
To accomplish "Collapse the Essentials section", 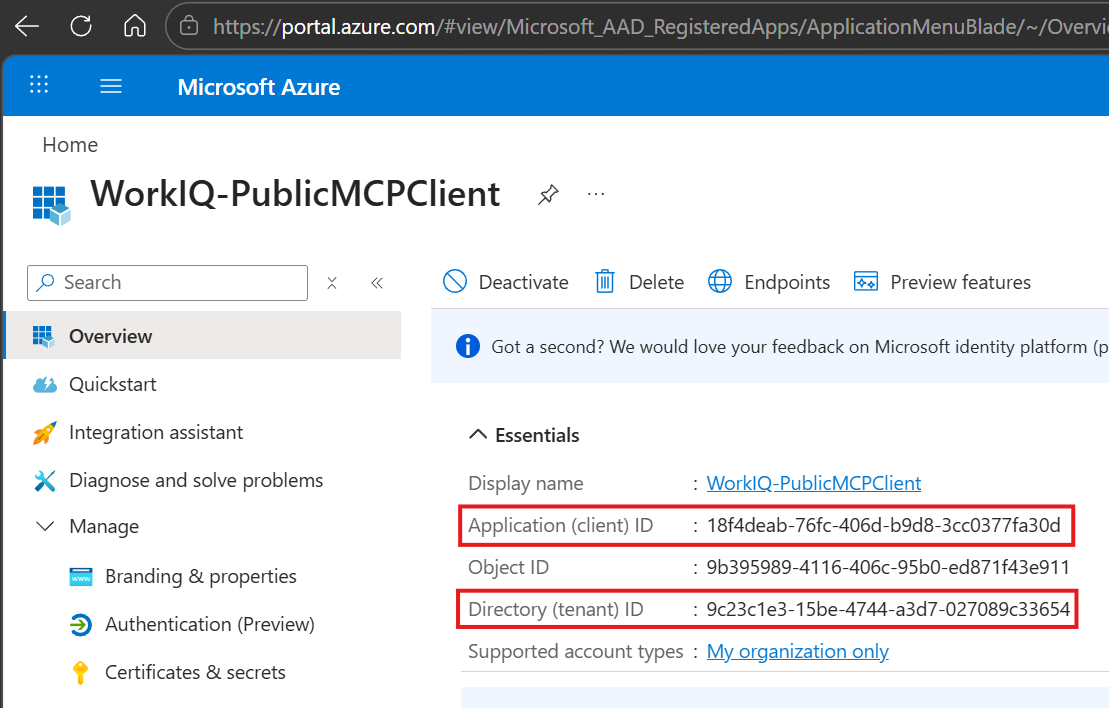I will pyautogui.click(x=477, y=434).
